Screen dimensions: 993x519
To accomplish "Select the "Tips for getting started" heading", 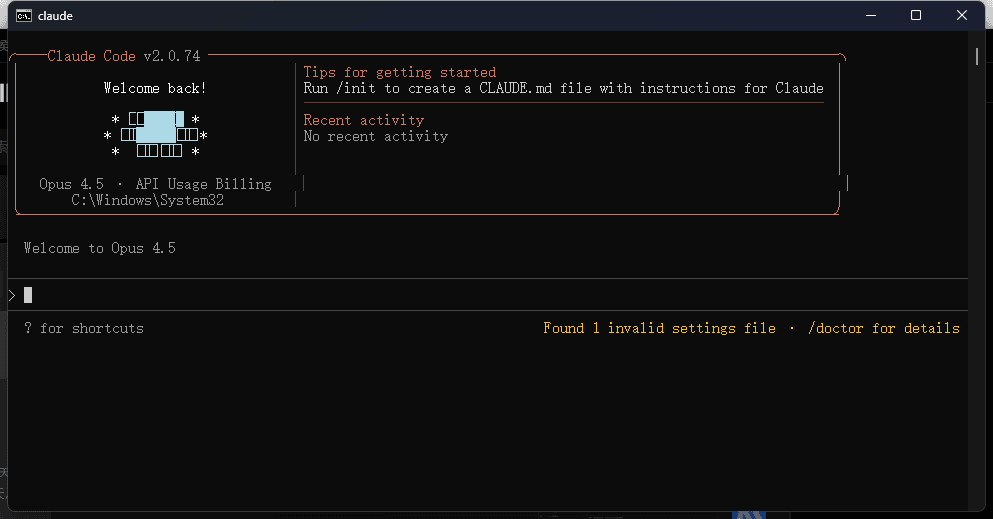I will 399,72.
